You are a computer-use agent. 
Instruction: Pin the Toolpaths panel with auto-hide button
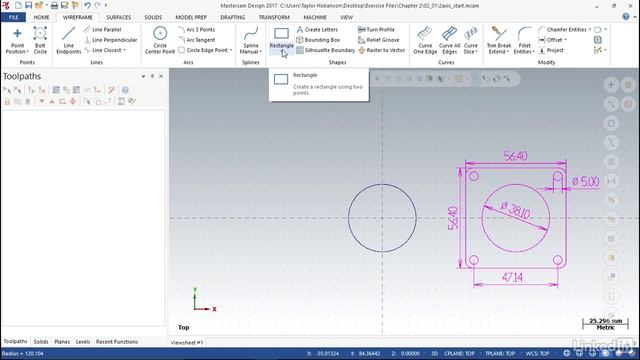click(x=152, y=76)
